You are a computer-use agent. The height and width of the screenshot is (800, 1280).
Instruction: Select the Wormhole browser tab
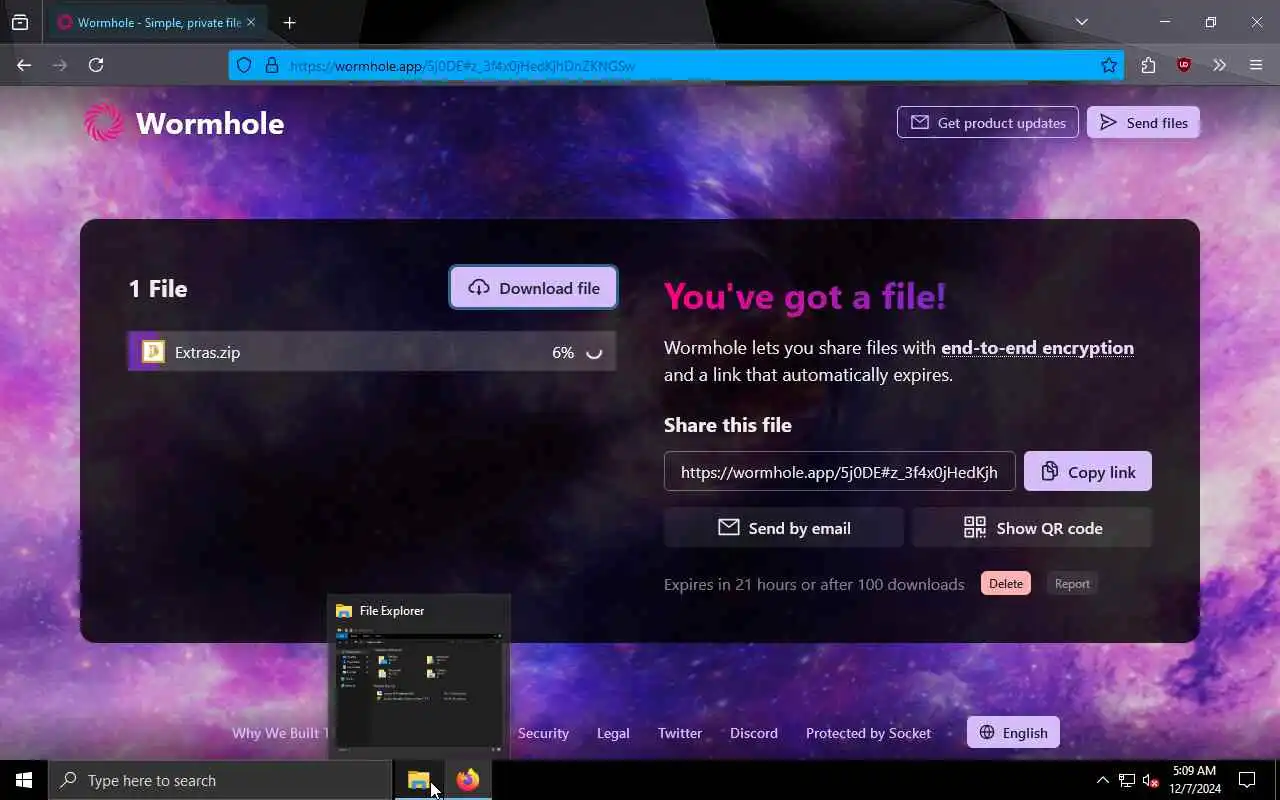tap(156, 22)
